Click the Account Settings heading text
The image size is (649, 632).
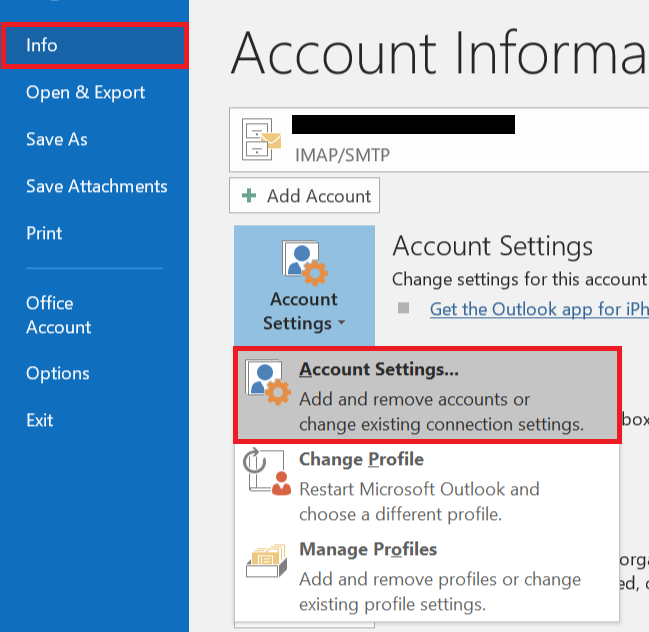[x=493, y=247]
